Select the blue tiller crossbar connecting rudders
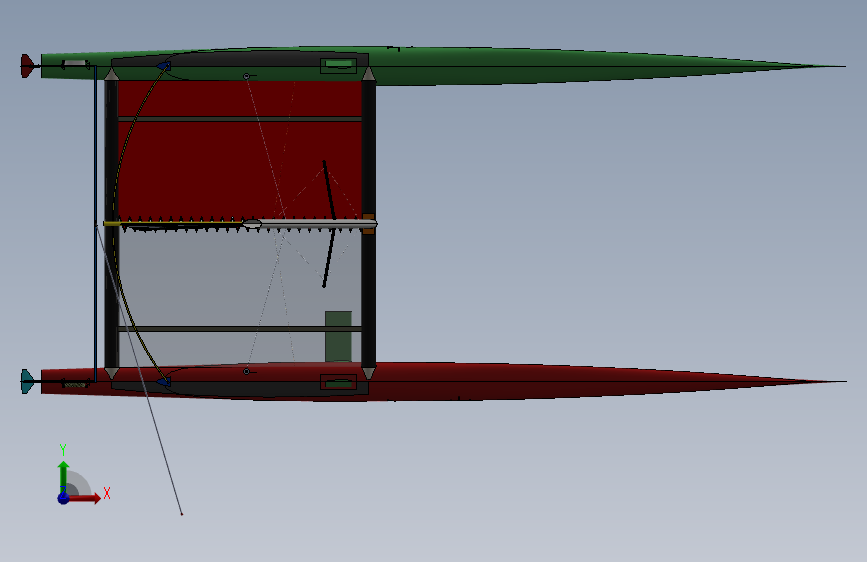Screen dimensions: 867x562 click(x=95, y=224)
